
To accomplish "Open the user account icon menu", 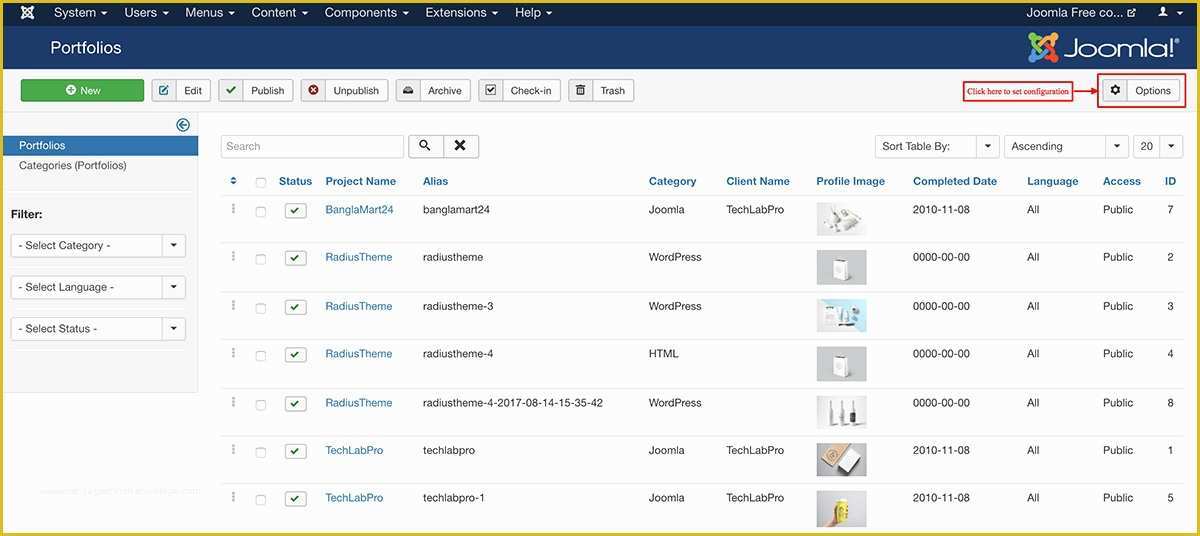I will click(1168, 13).
